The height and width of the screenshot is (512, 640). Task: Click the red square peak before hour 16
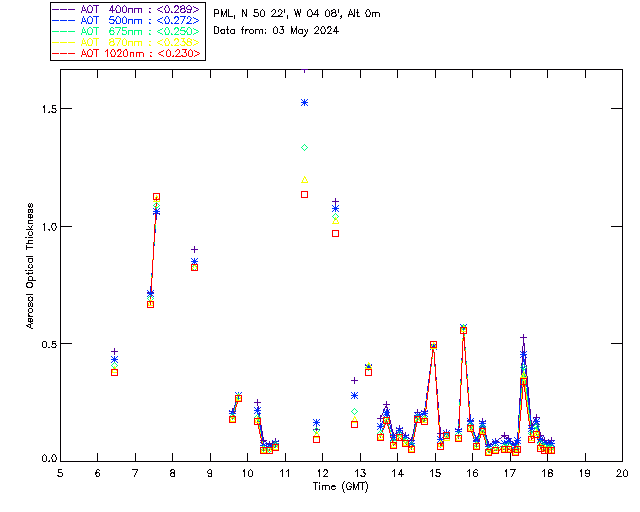click(463, 330)
